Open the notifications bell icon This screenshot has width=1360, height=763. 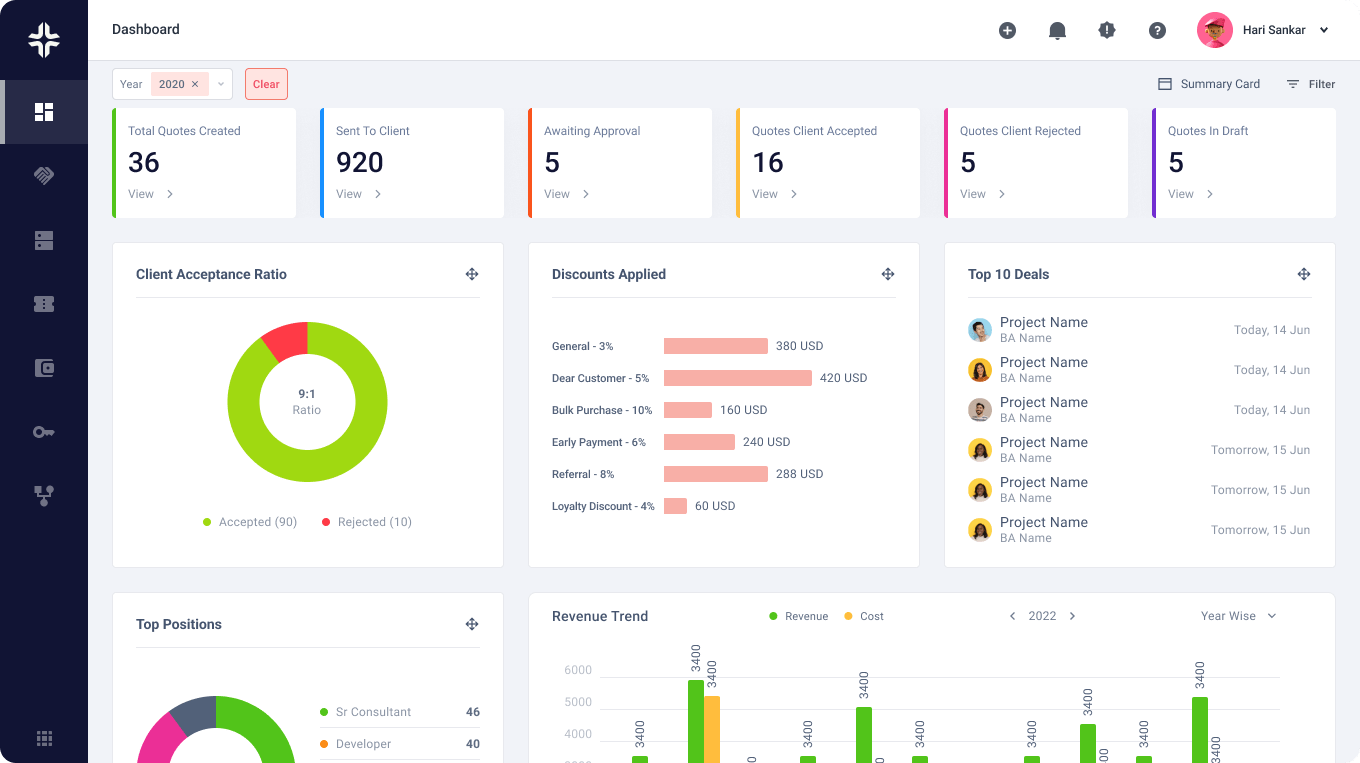1057,31
